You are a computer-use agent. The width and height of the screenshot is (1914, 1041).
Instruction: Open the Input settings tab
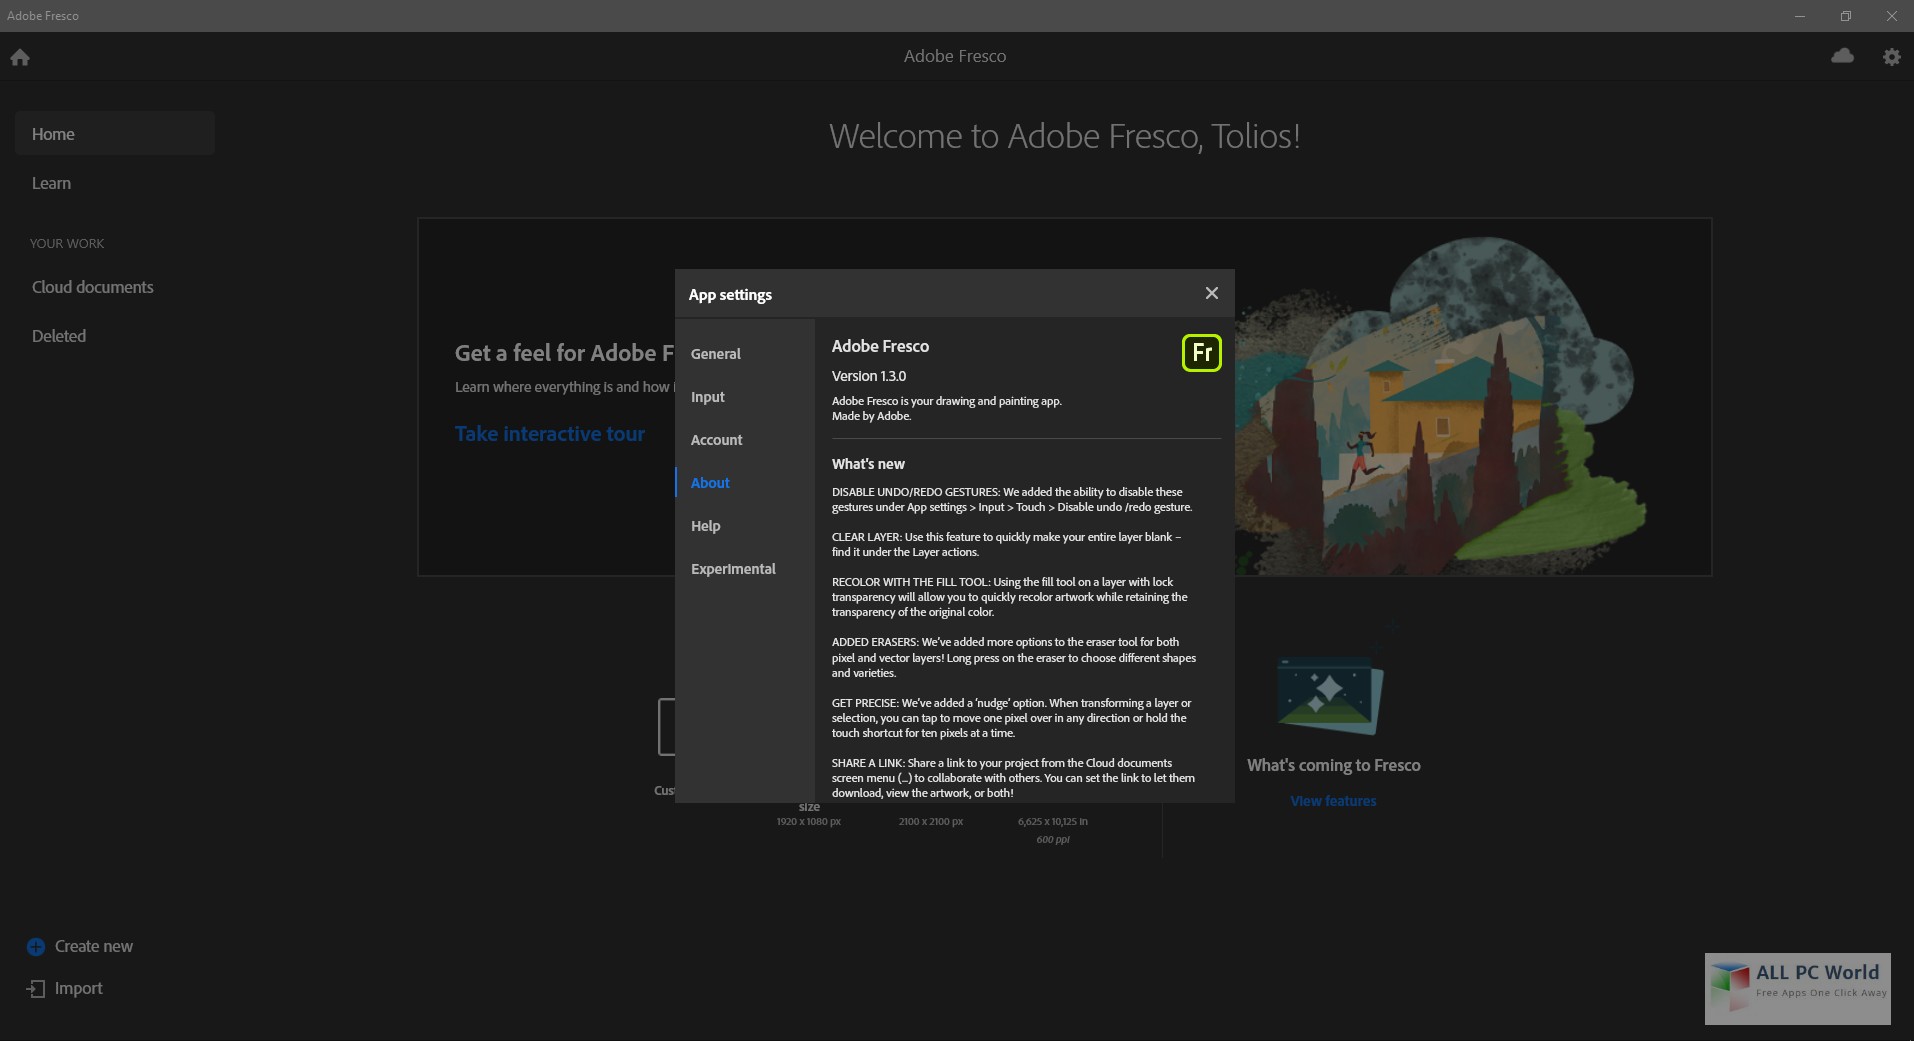[x=745, y=397]
